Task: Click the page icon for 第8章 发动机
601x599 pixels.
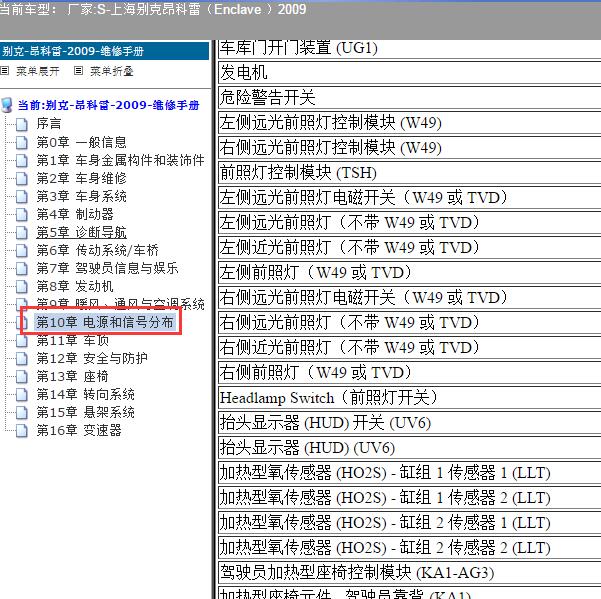Action: coord(22,286)
